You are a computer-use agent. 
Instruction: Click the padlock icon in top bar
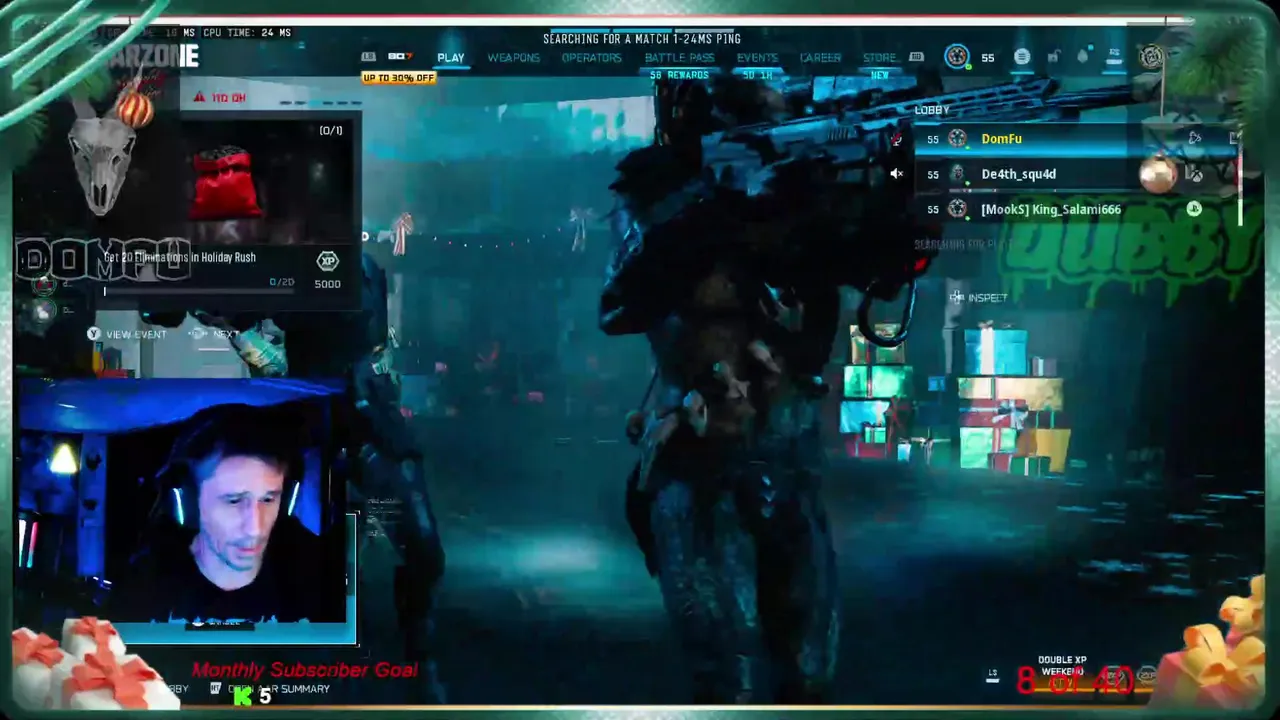1053,57
